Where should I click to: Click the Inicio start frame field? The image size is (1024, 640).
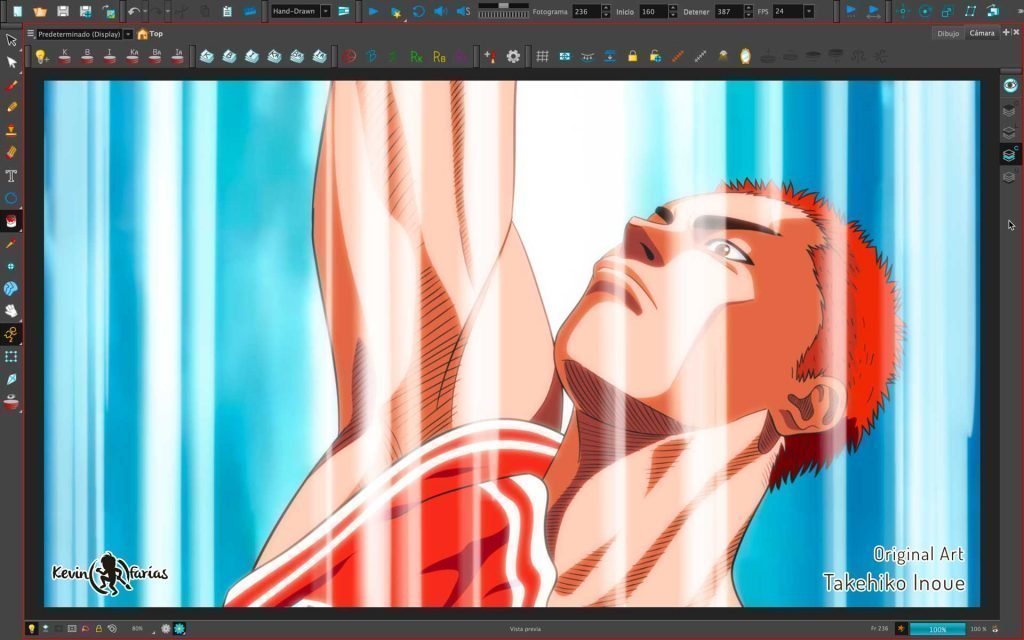click(x=653, y=11)
